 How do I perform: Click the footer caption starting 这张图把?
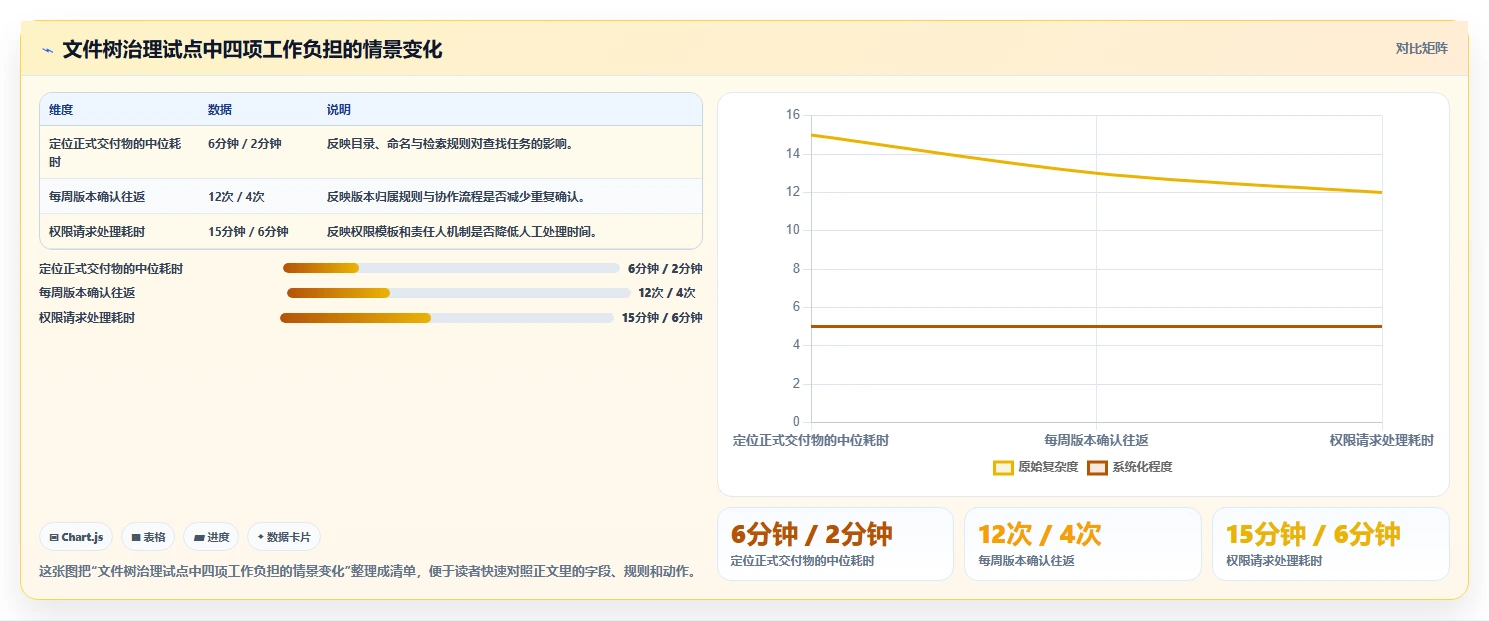click(x=367, y=572)
